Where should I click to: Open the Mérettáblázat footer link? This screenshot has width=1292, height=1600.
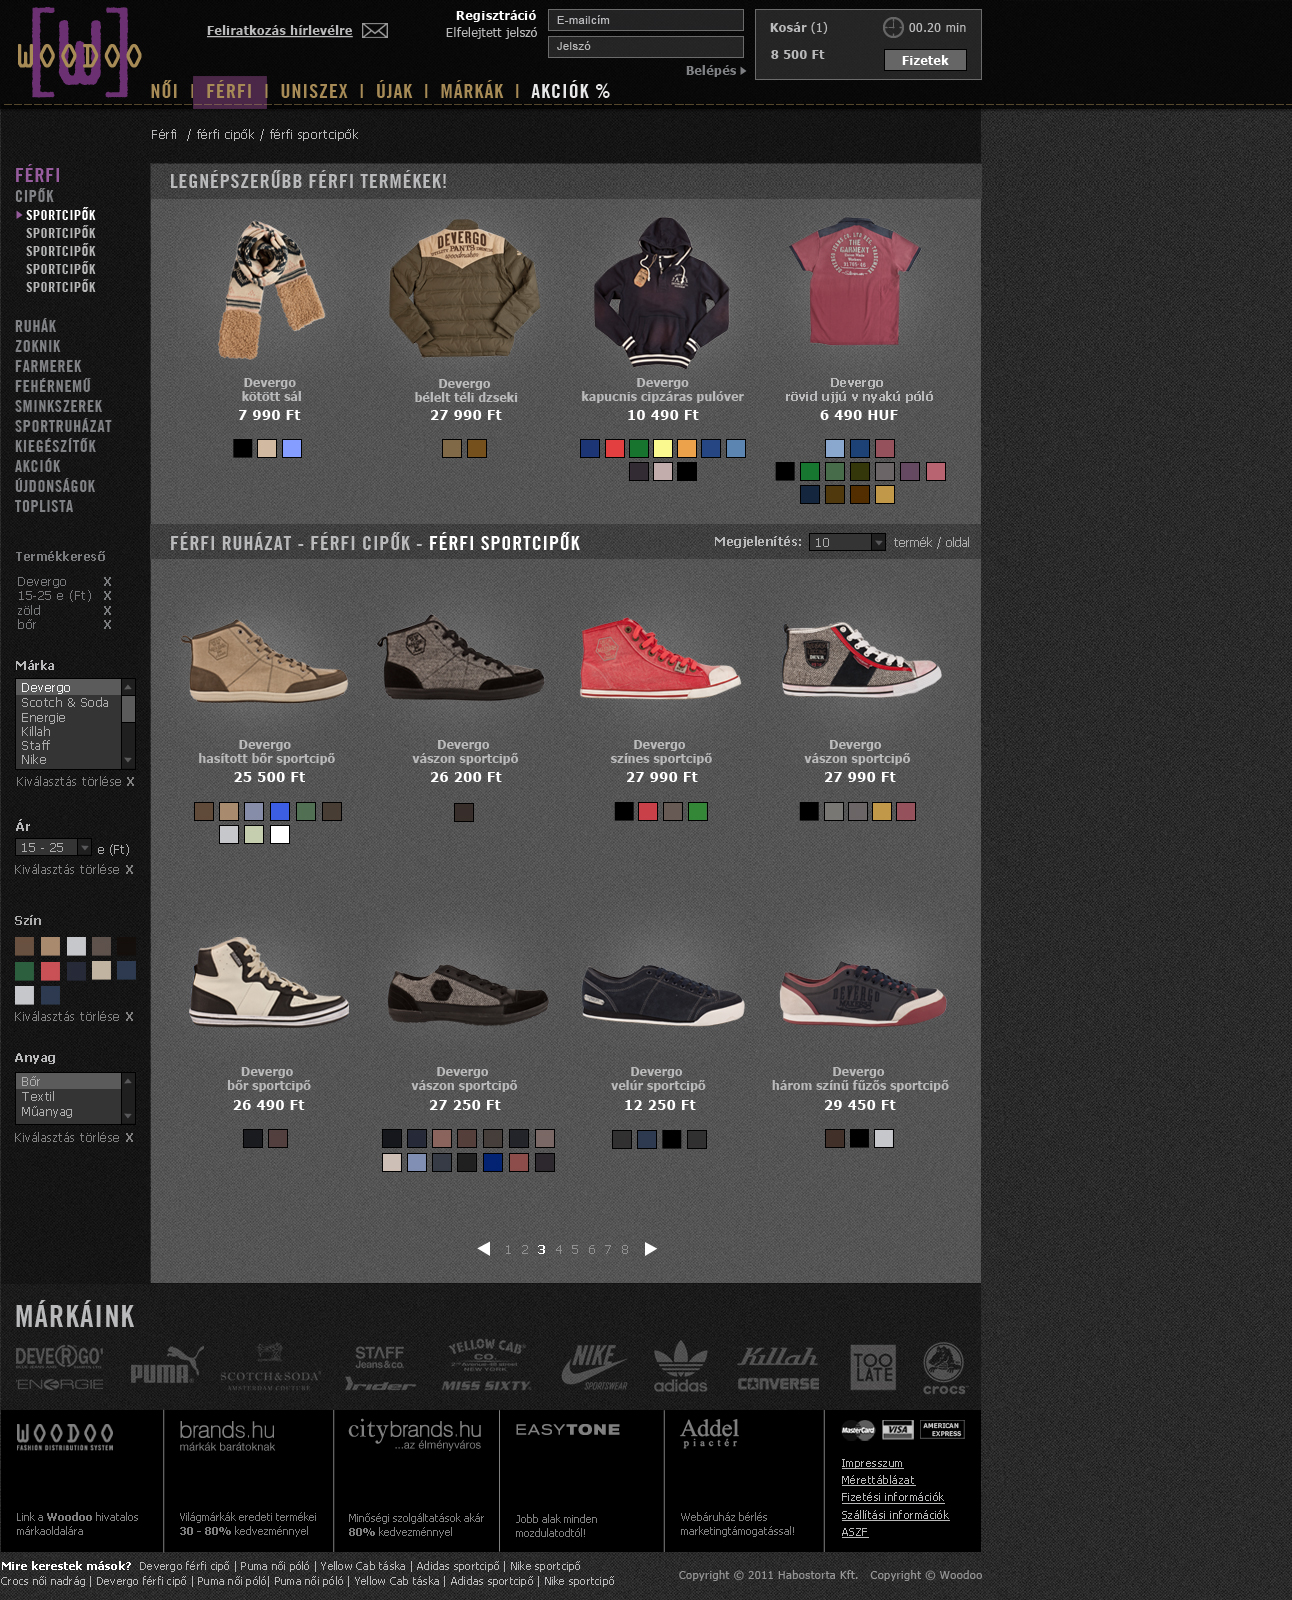point(877,1480)
